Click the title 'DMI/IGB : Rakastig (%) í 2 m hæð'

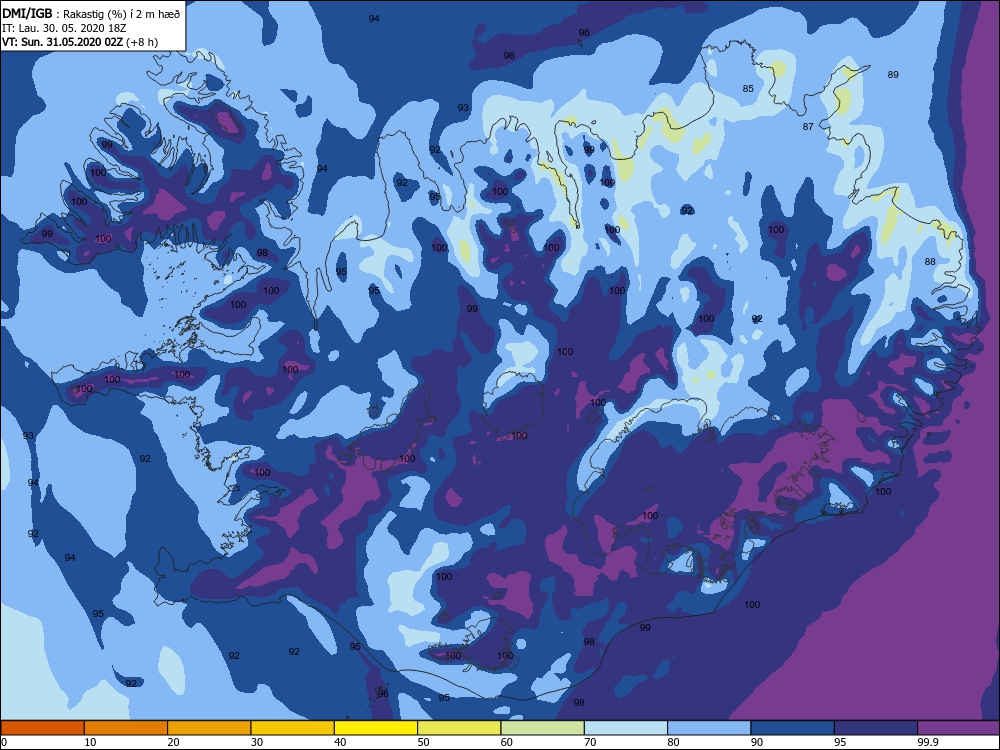(x=92, y=13)
